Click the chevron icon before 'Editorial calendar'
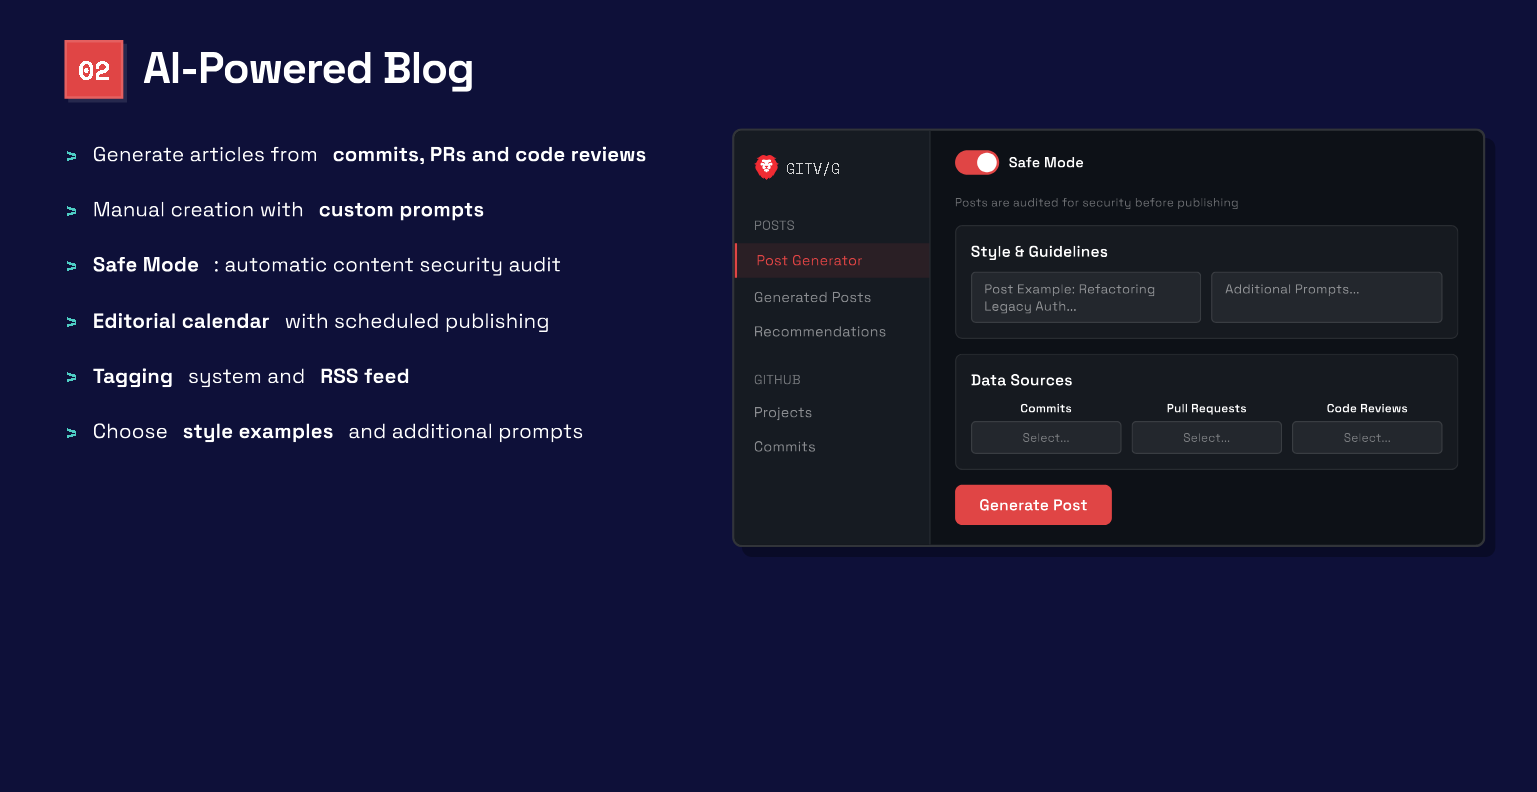This screenshot has height=792, width=1537. click(71, 322)
